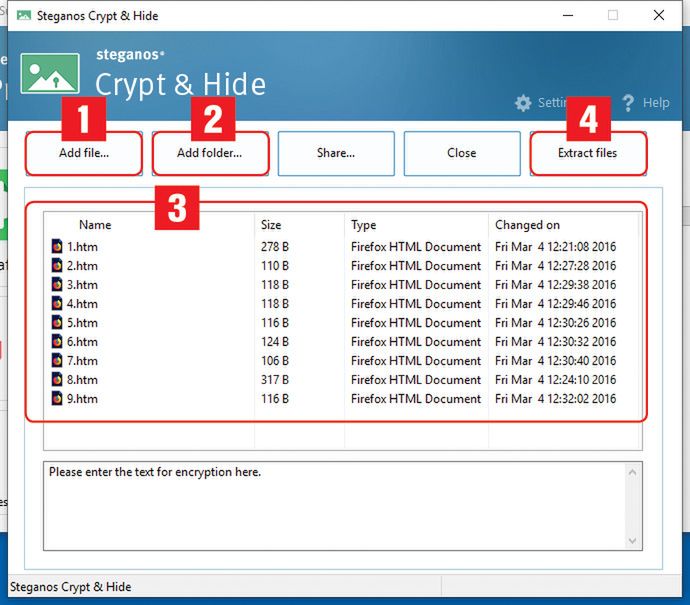Viewport: 690px width, 605px height.
Task: Click the date Fri Mar 4 12:29:38 2016
Action: (555, 285)
